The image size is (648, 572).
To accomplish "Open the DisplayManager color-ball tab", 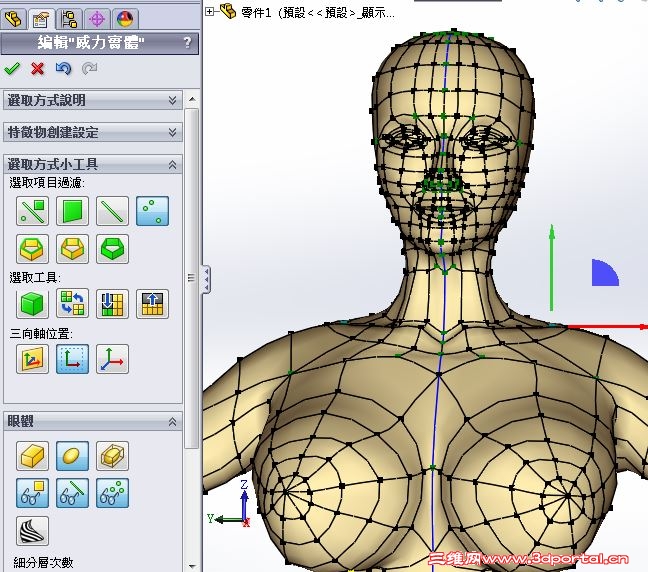I will (125, 19).
